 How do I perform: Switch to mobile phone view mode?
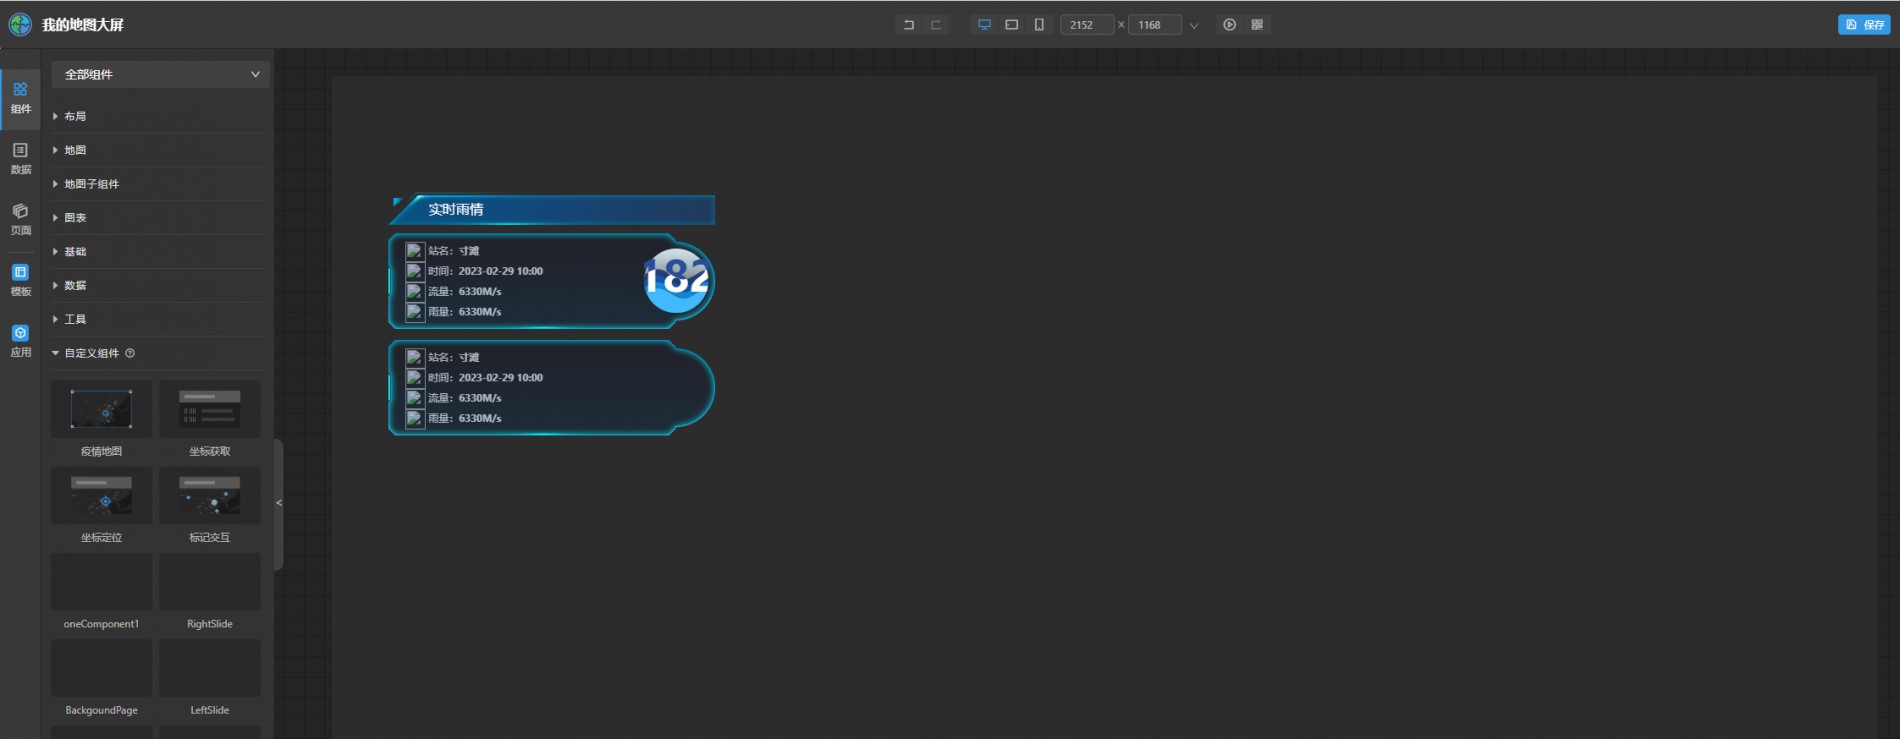tap(1039, 25)
